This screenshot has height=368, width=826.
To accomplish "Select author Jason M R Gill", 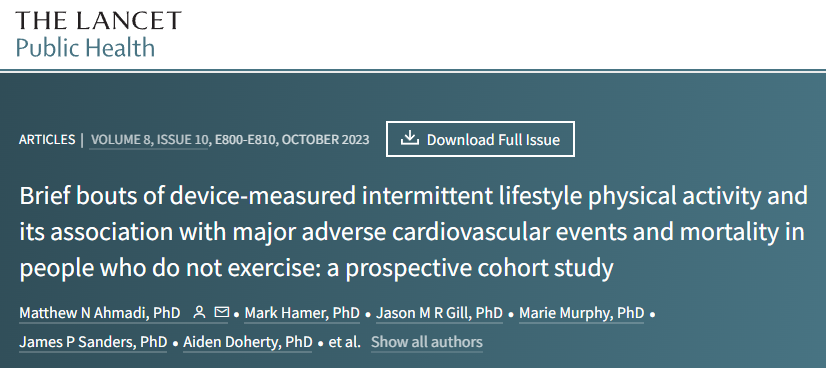I will point(439,313).
